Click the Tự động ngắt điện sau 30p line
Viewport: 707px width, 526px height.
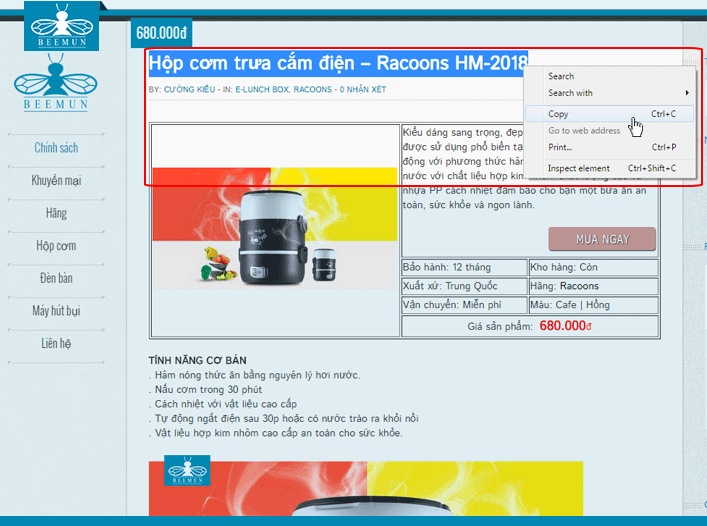click(x=286, y=418)
